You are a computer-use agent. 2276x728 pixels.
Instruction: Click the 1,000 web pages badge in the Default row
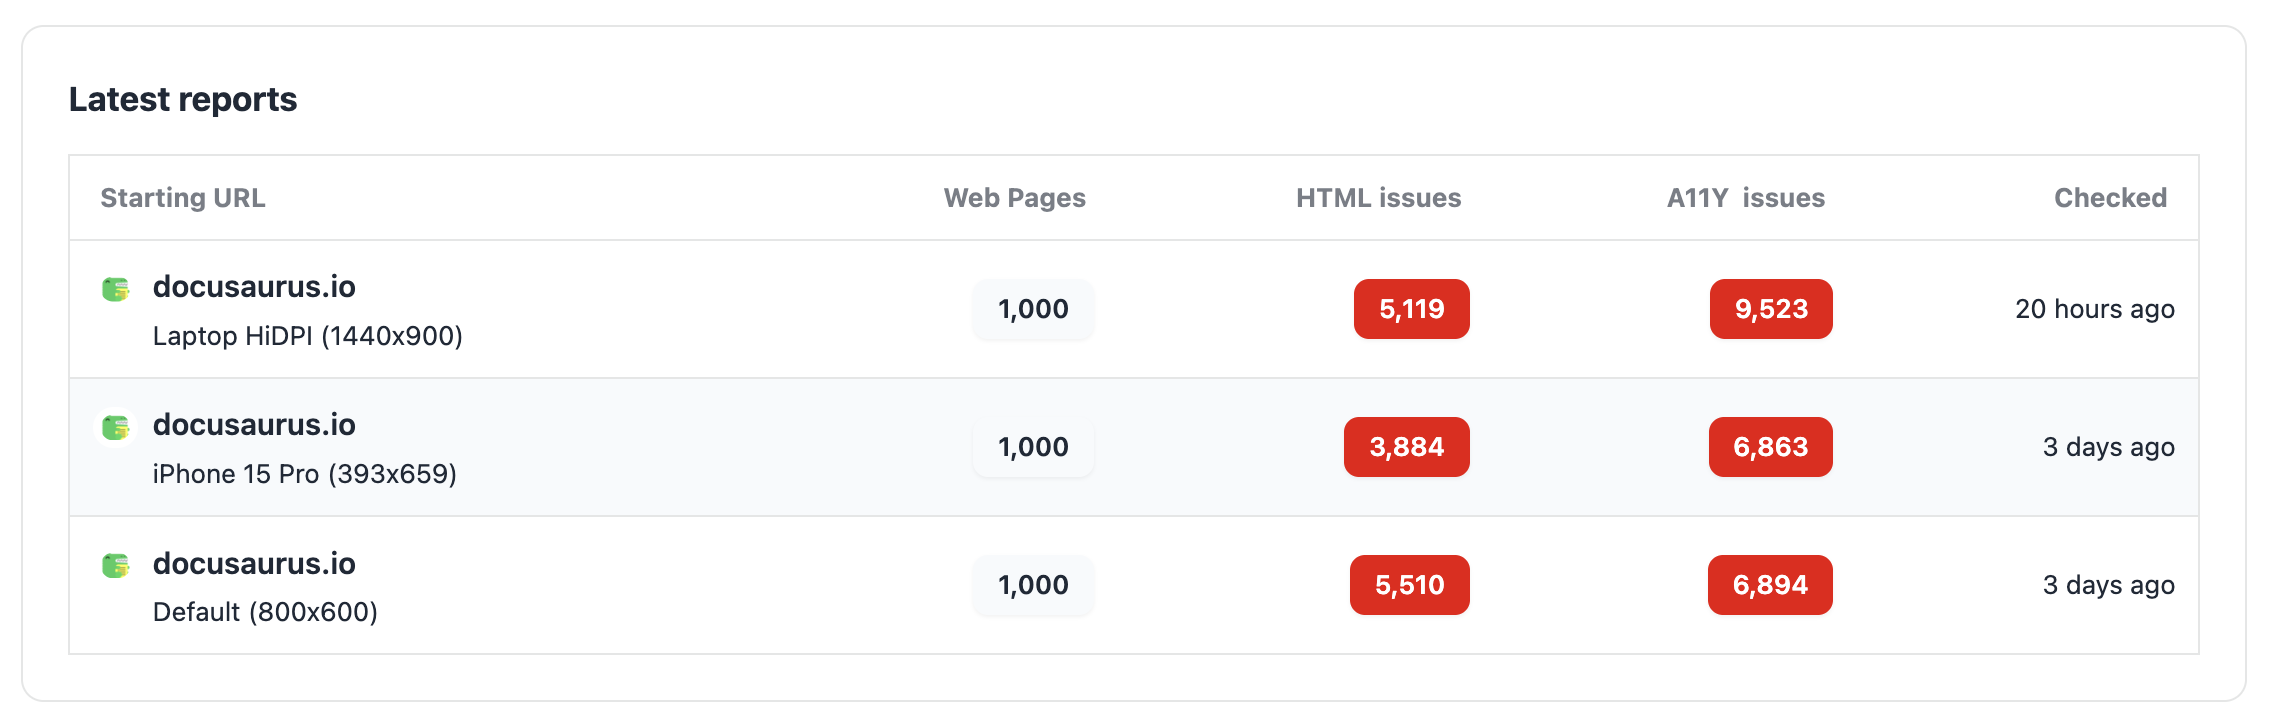point(1033,585)
